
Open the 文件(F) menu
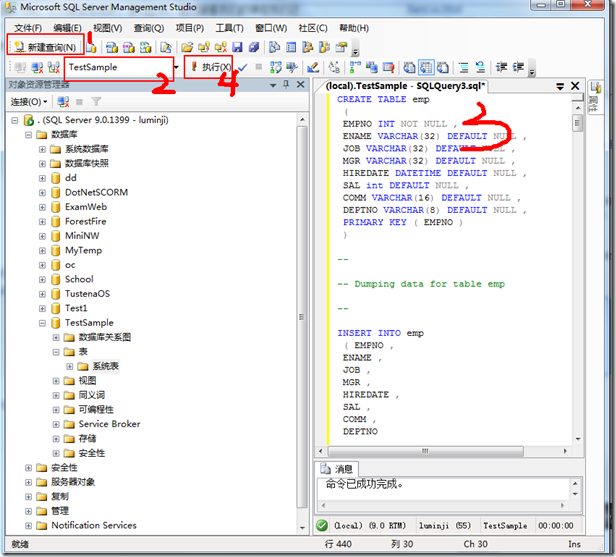pos(28,28)
